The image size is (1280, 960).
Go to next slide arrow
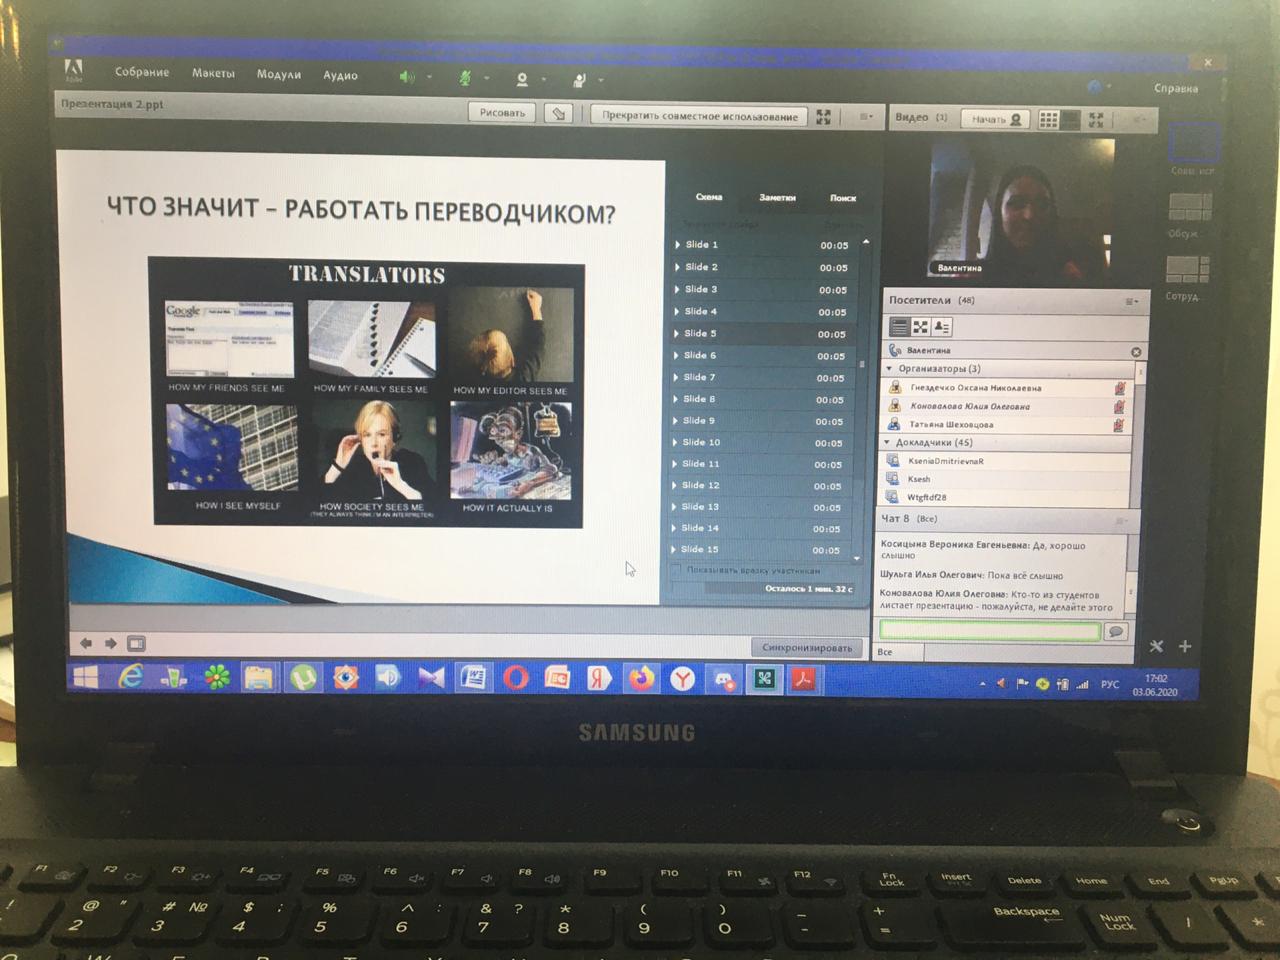tap(110, 643)
